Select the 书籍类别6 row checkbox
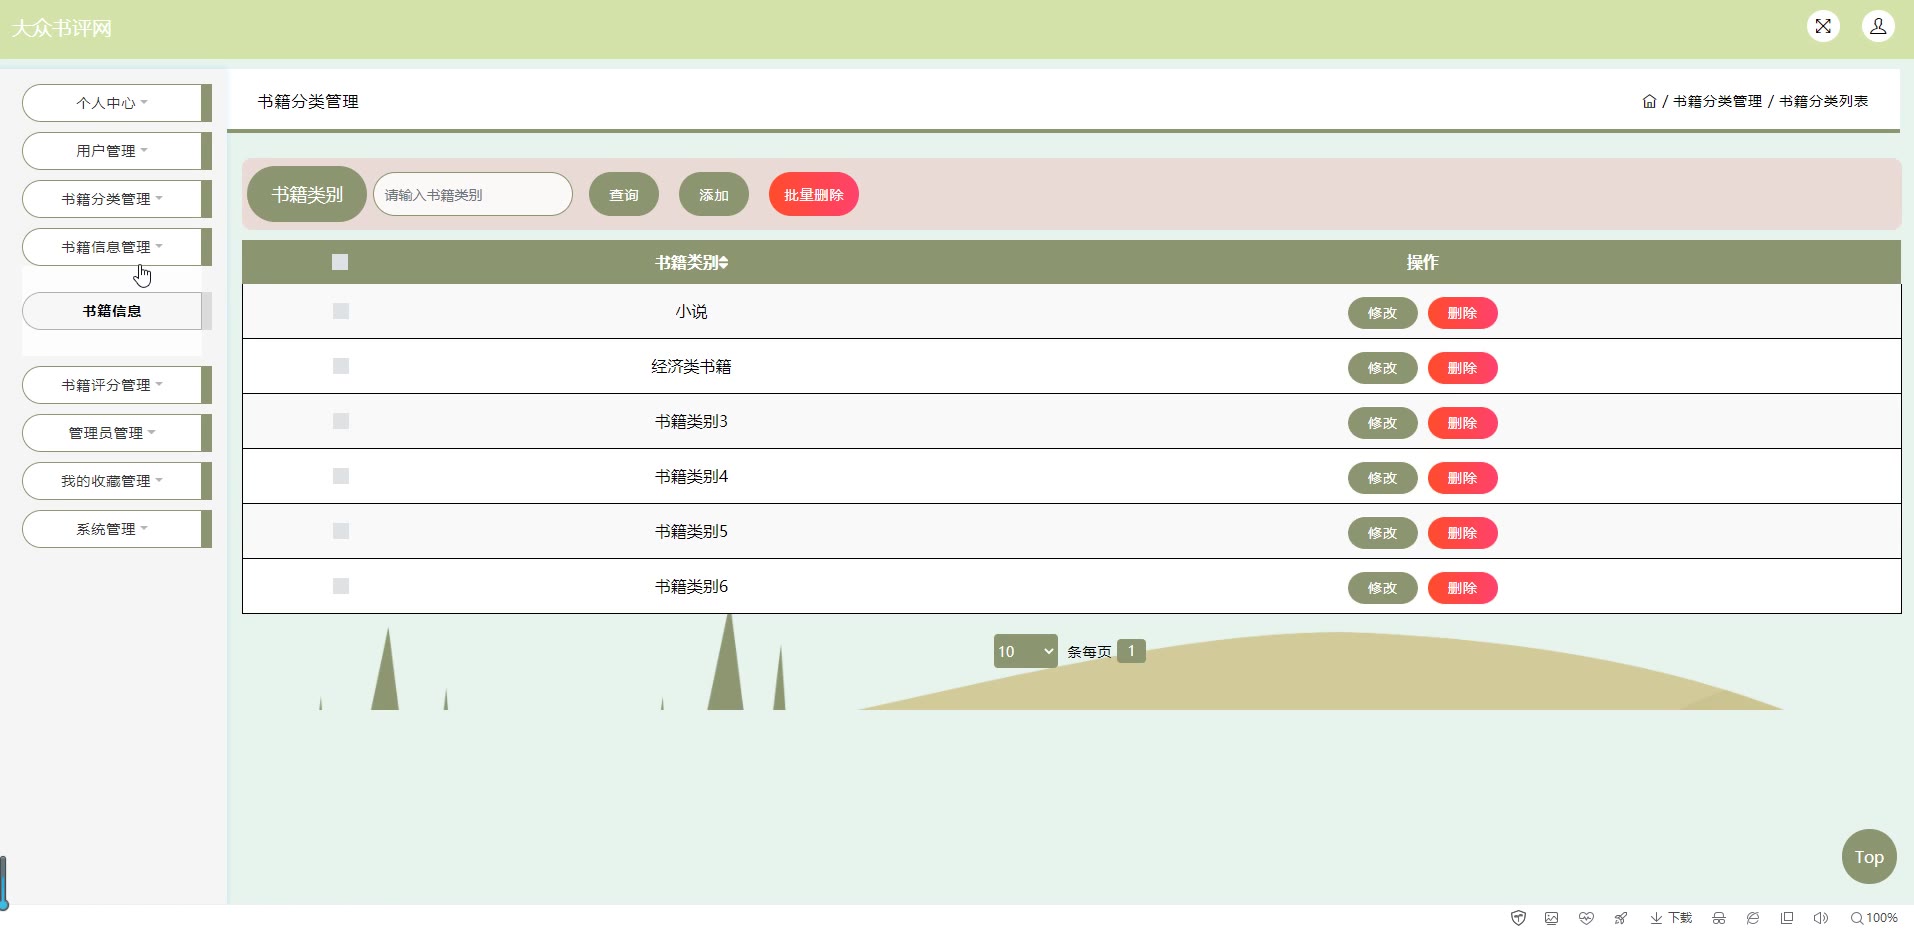This screenshot has width=1914, height=930. [341, 586]
